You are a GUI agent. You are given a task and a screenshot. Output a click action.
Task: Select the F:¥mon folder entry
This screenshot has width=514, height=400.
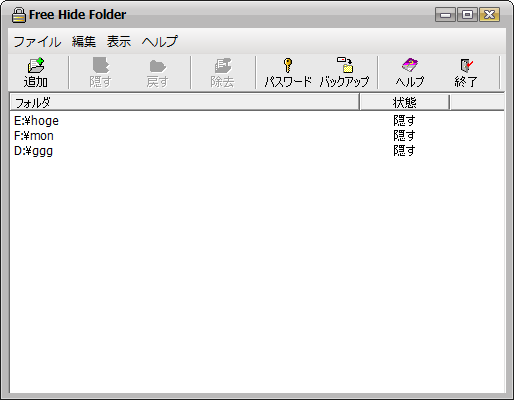[x=34, y=136]
